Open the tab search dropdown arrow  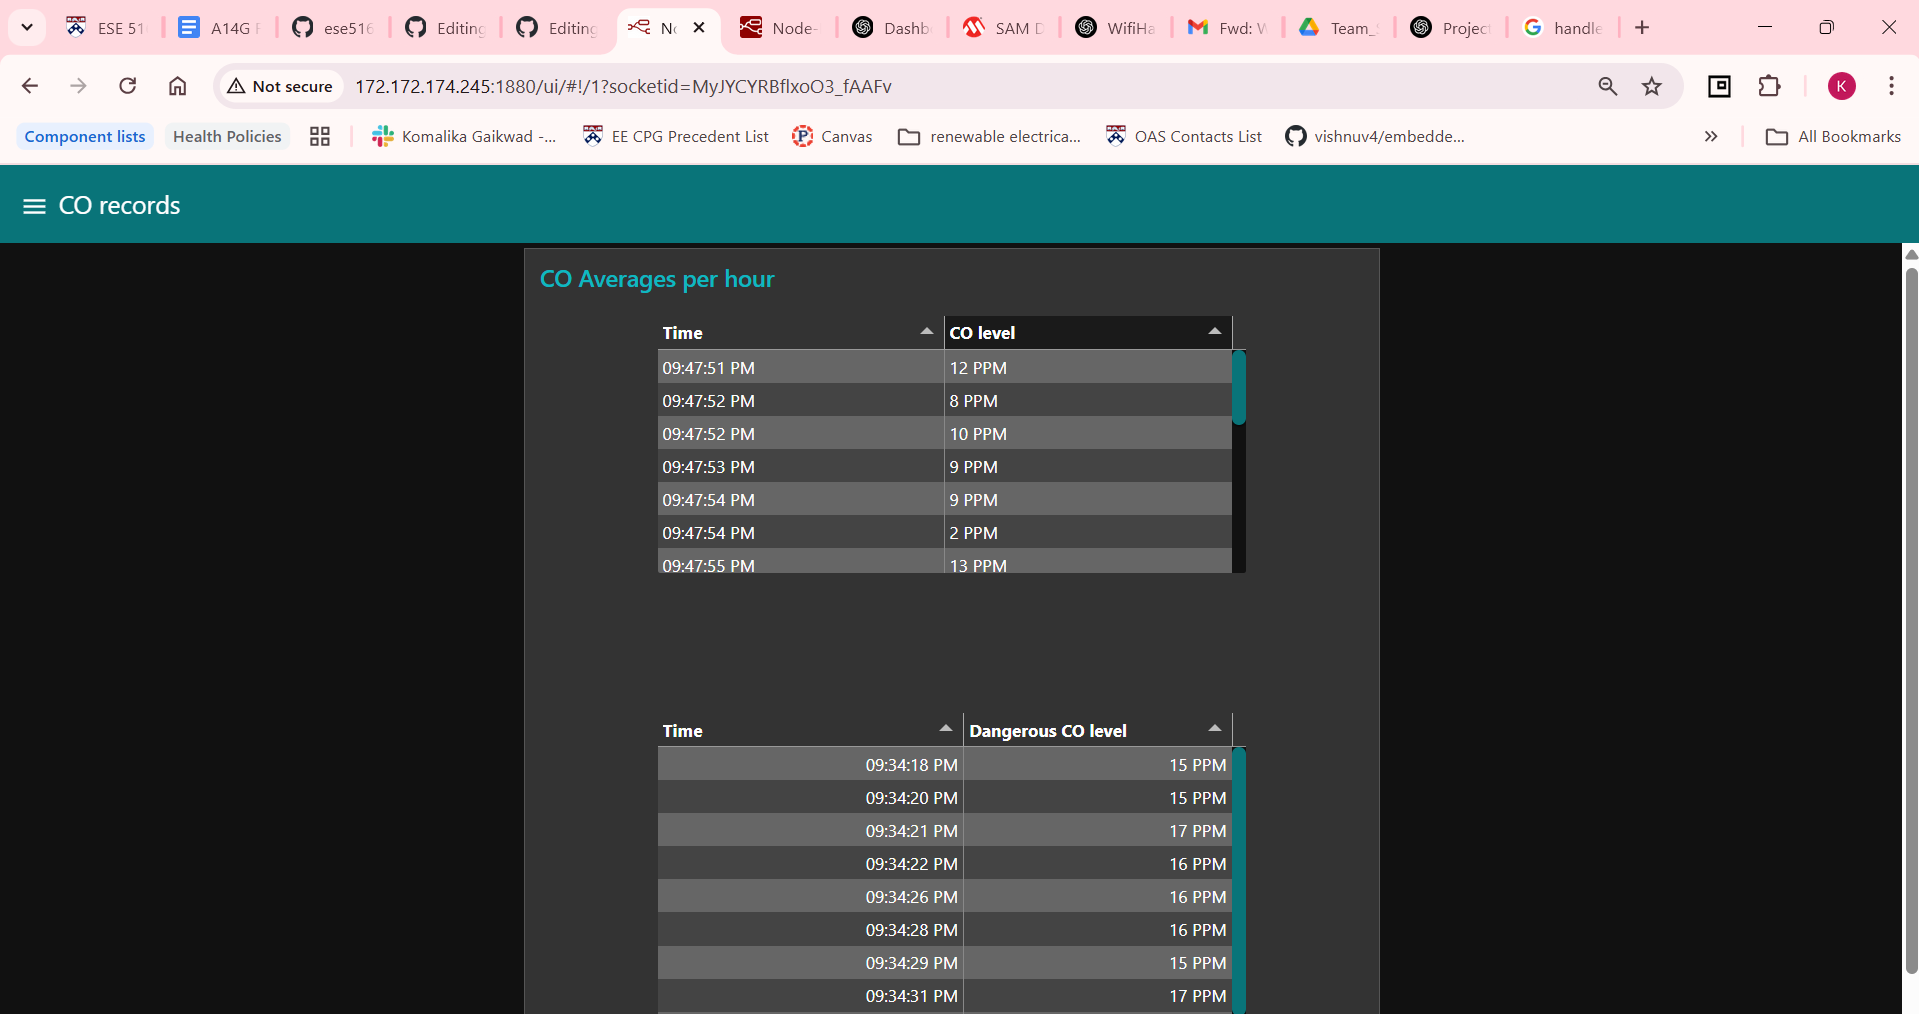27,27
